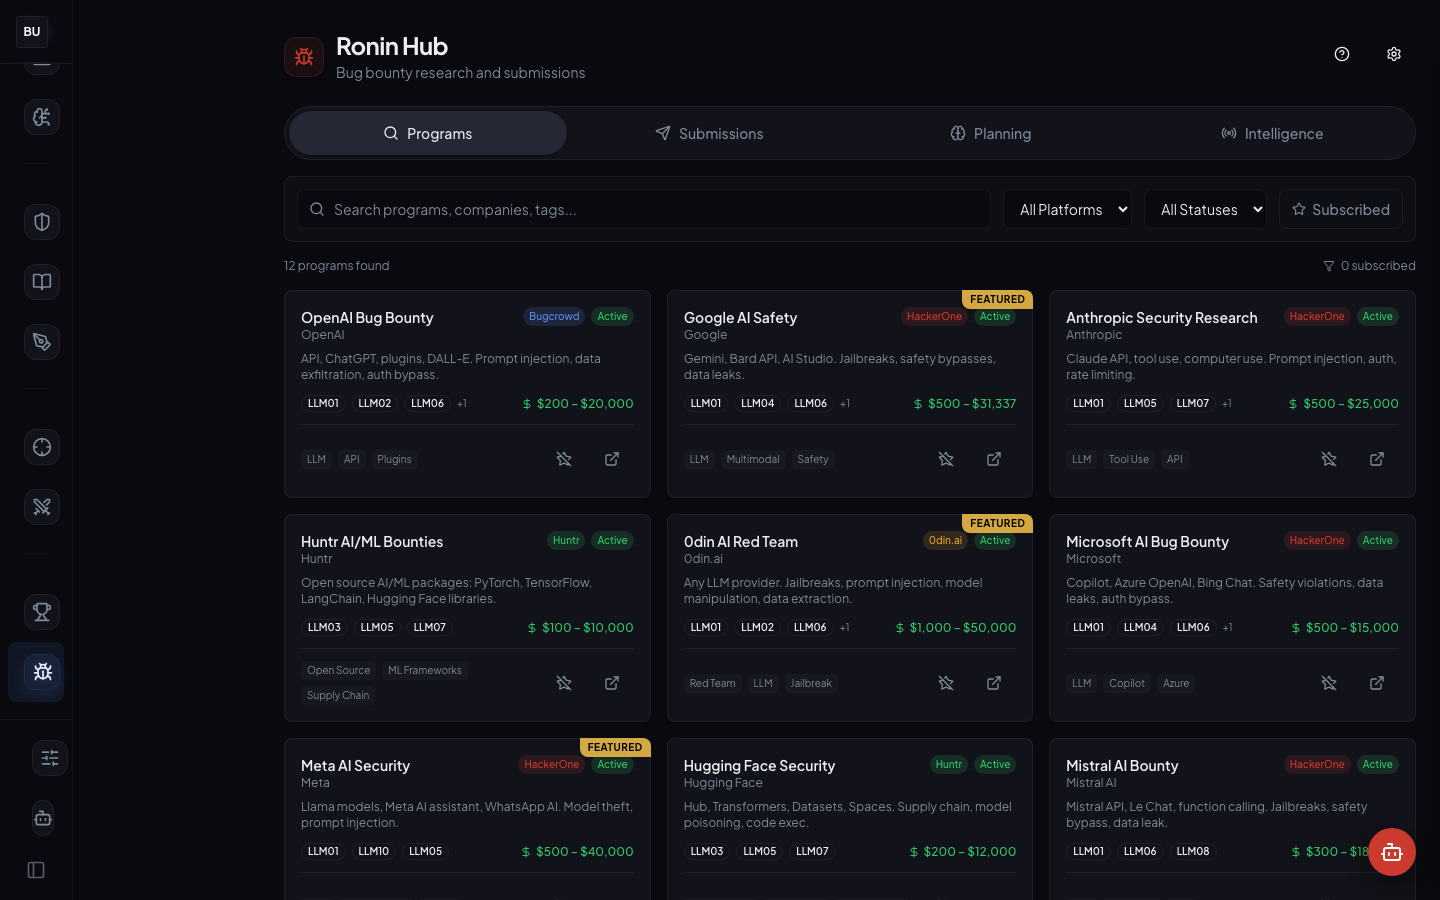The image size is (1440, 900).
Task: Click the Red Team tag on Odin card
Action: [712, 683]
